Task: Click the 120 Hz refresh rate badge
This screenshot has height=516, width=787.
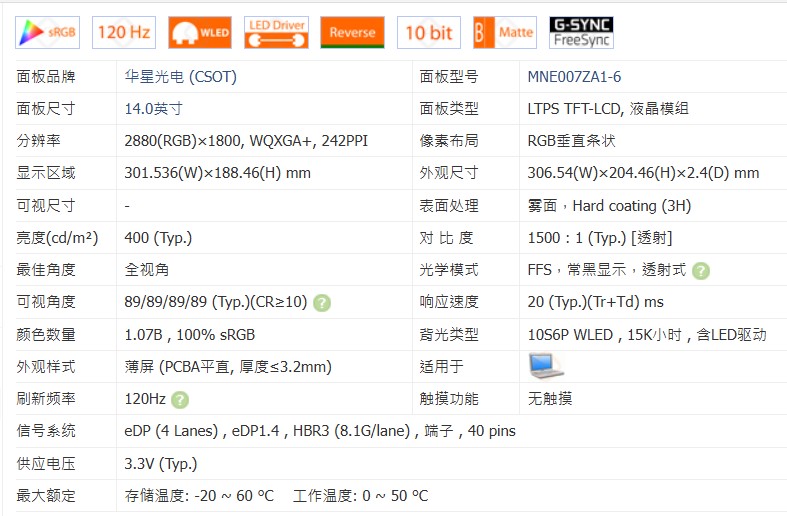Action: (x=124, y=32)
